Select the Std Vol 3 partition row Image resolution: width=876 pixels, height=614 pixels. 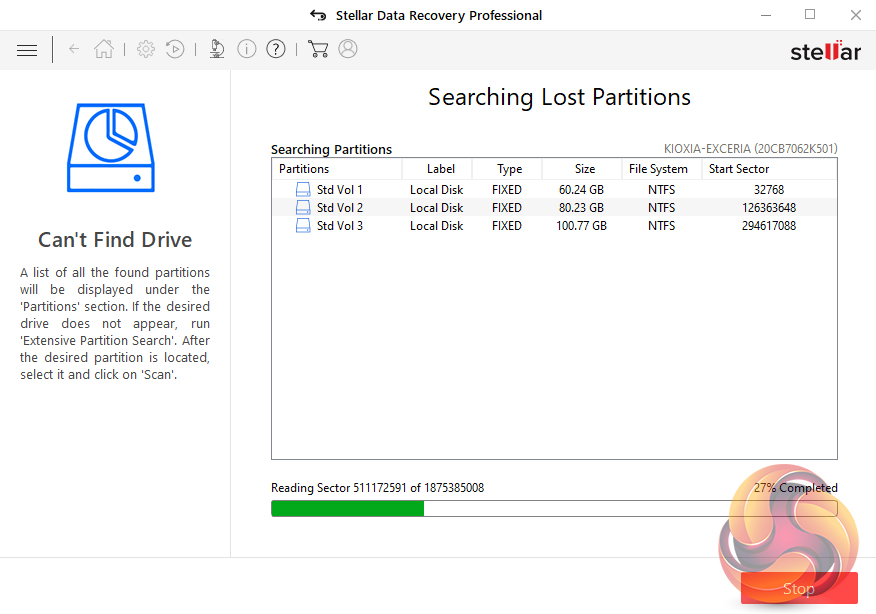[339, 226]
